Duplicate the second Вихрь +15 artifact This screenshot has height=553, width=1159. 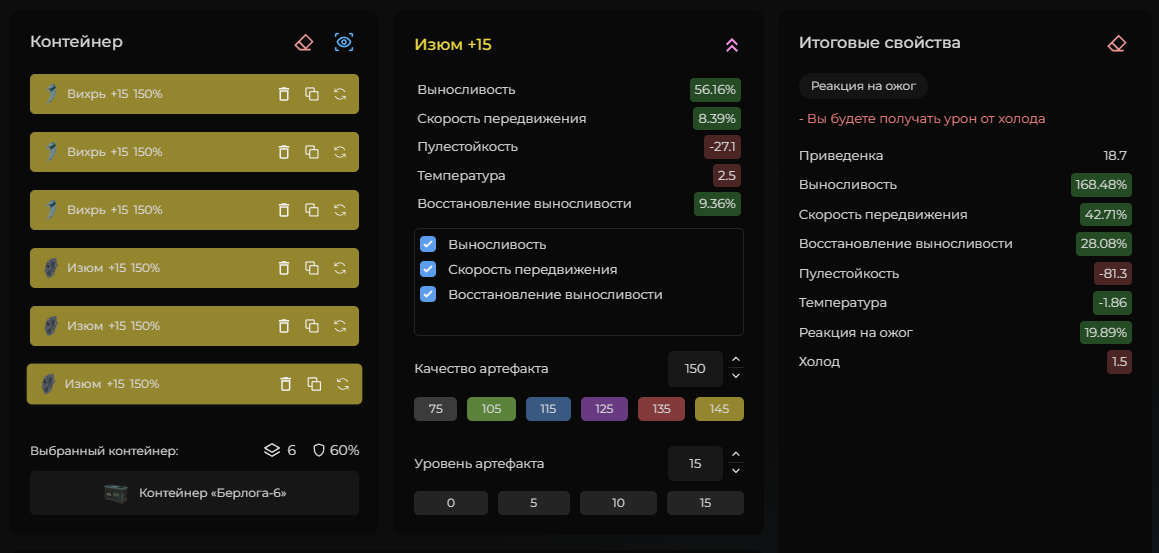click(x=312, y=152)
